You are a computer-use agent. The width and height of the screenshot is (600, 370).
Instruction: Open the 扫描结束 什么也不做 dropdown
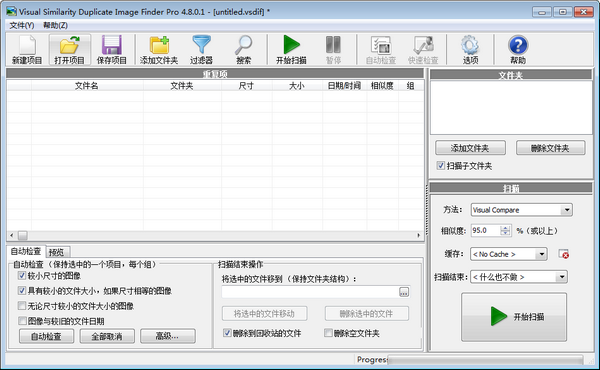point(561,277)
